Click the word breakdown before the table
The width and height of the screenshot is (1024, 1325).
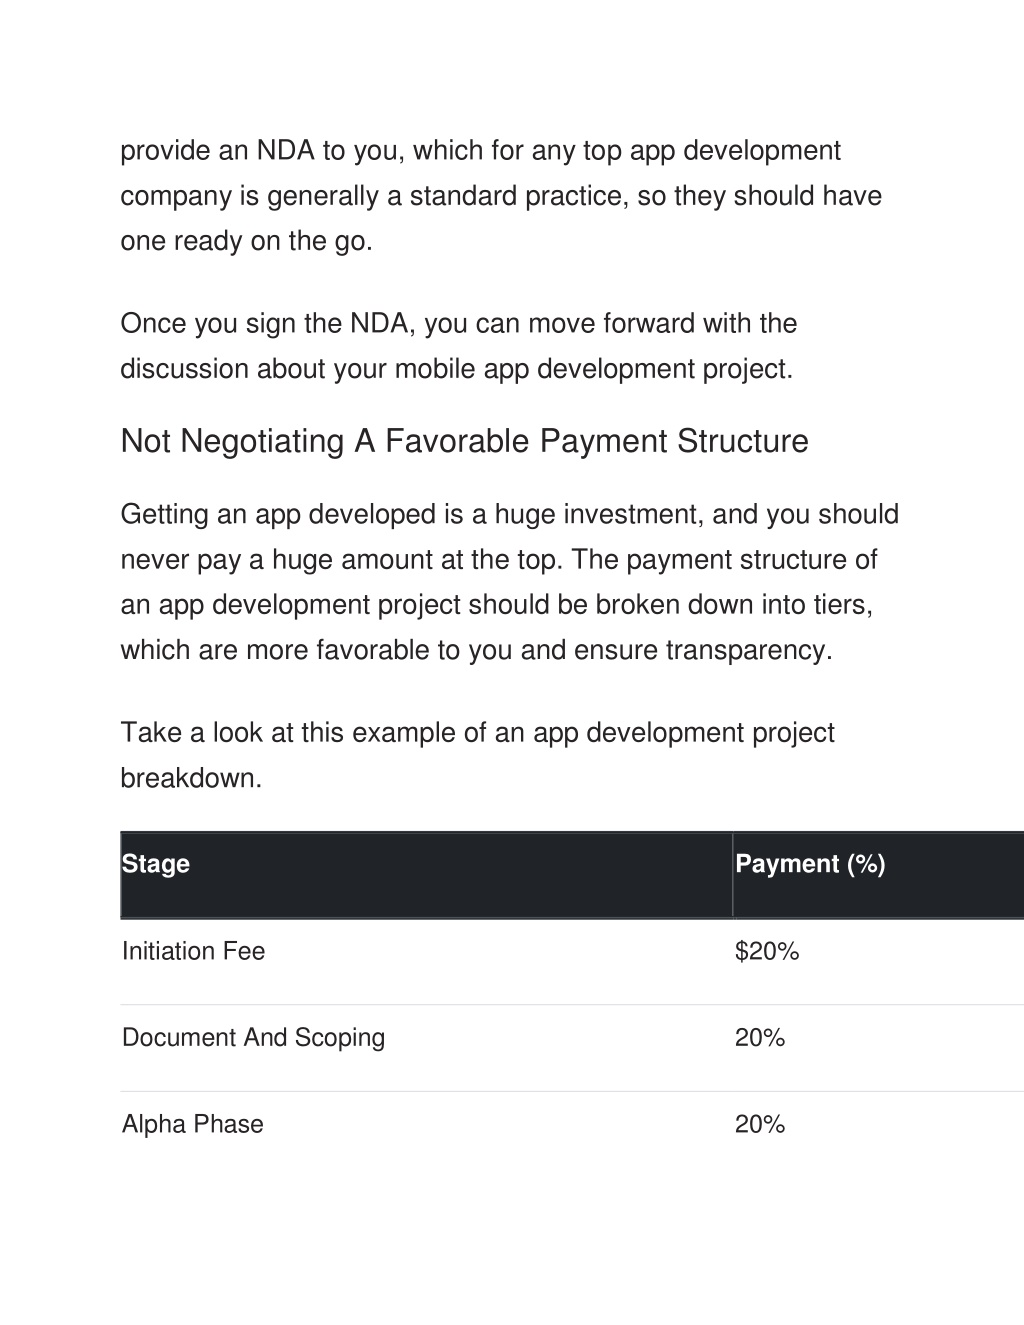(x=191, y=778)
